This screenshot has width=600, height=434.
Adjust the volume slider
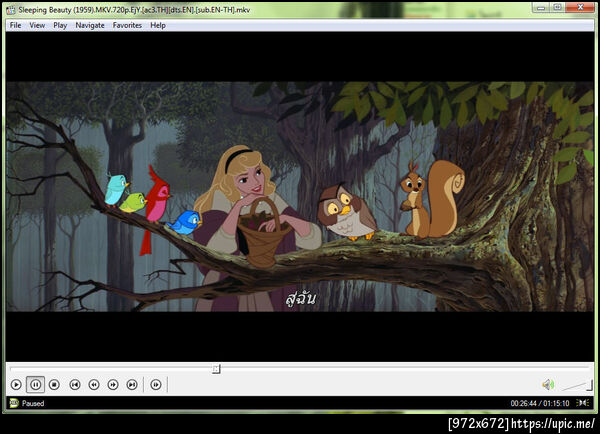click(577, 385)
